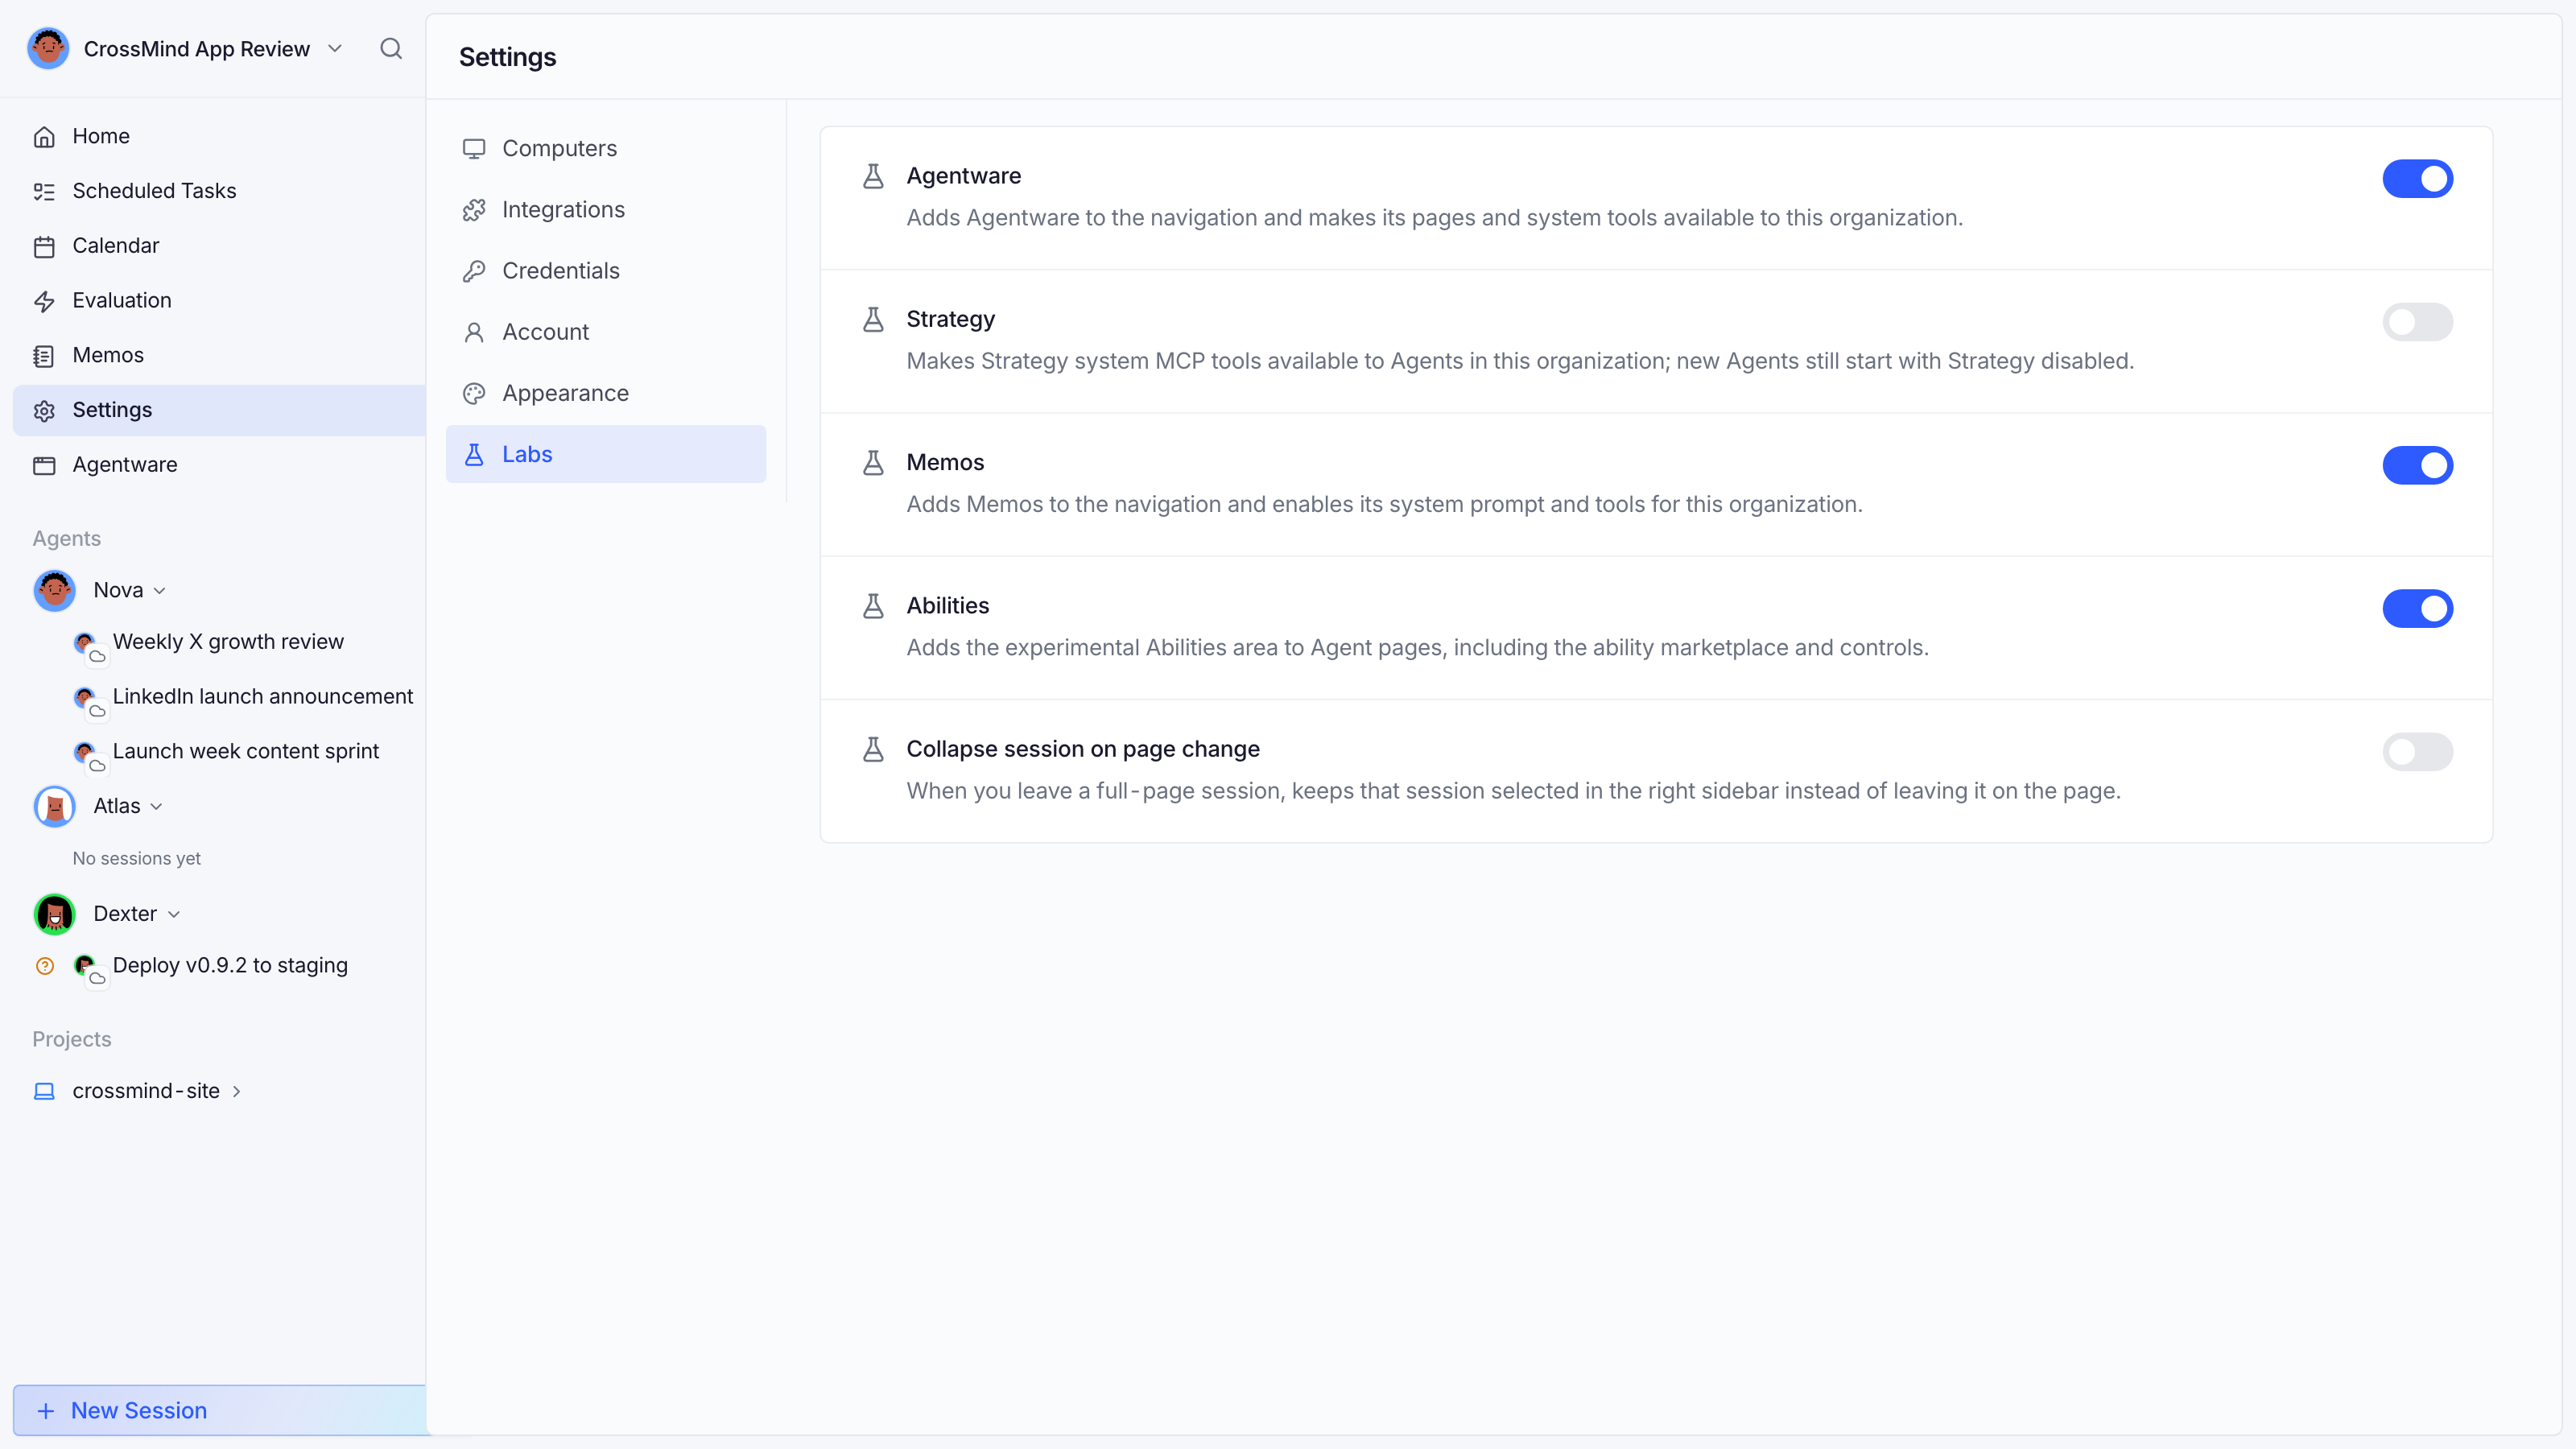Collapse the Nova agent sessions
The width and height of the screenshot is (2576, 1449).
[160, 591]
